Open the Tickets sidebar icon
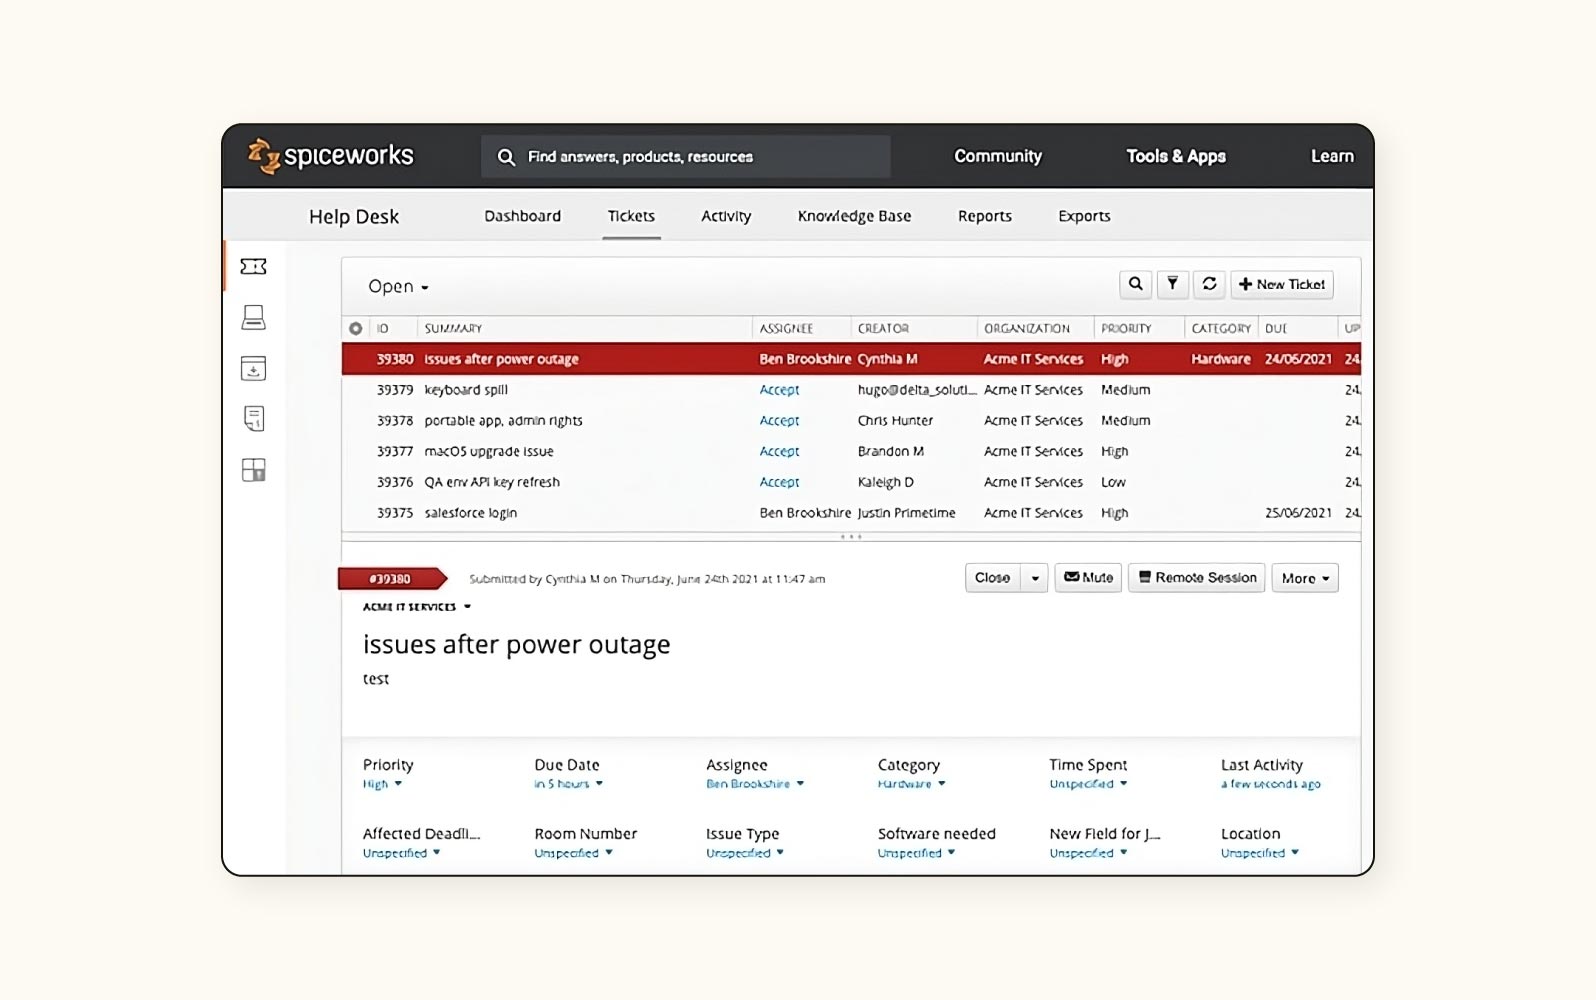The height and width of the screenshot is (1000, 1596). (x=254, y=266)
